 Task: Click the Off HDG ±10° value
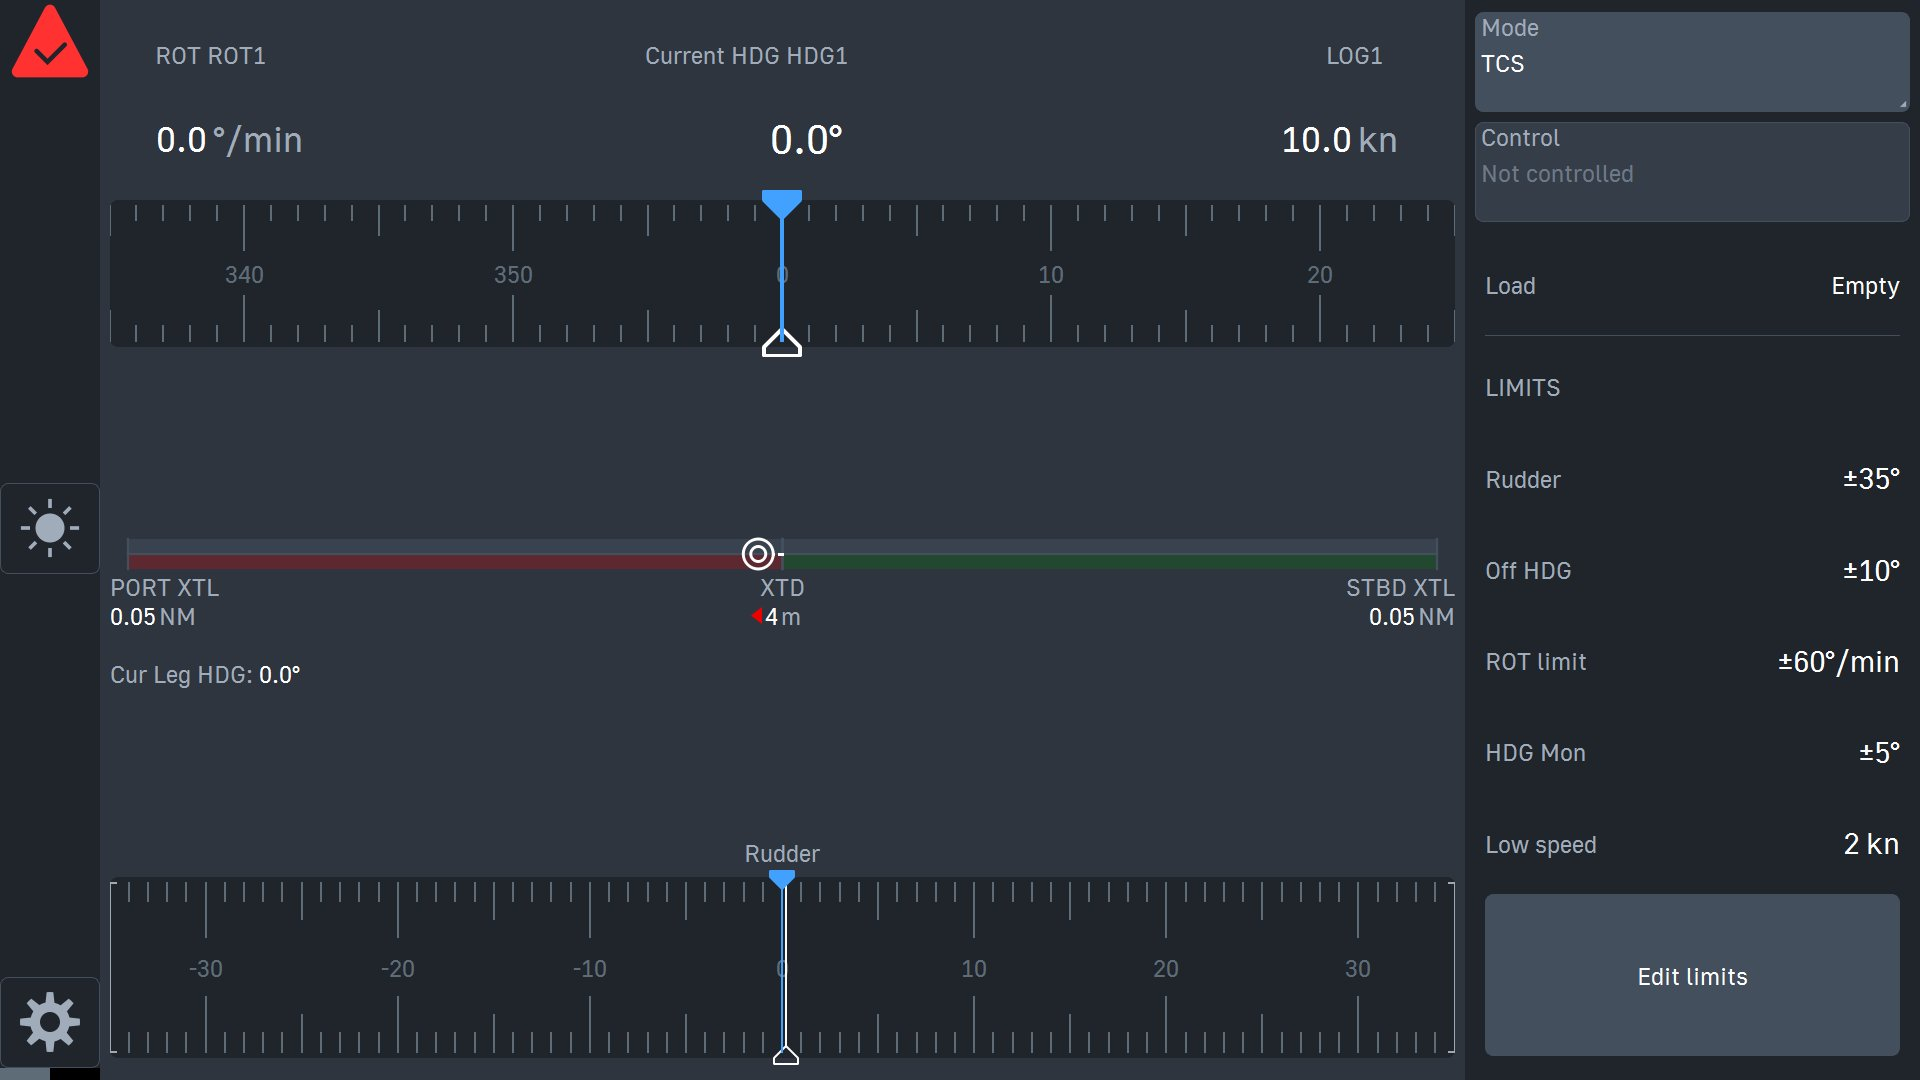[x=1871, y=571]
